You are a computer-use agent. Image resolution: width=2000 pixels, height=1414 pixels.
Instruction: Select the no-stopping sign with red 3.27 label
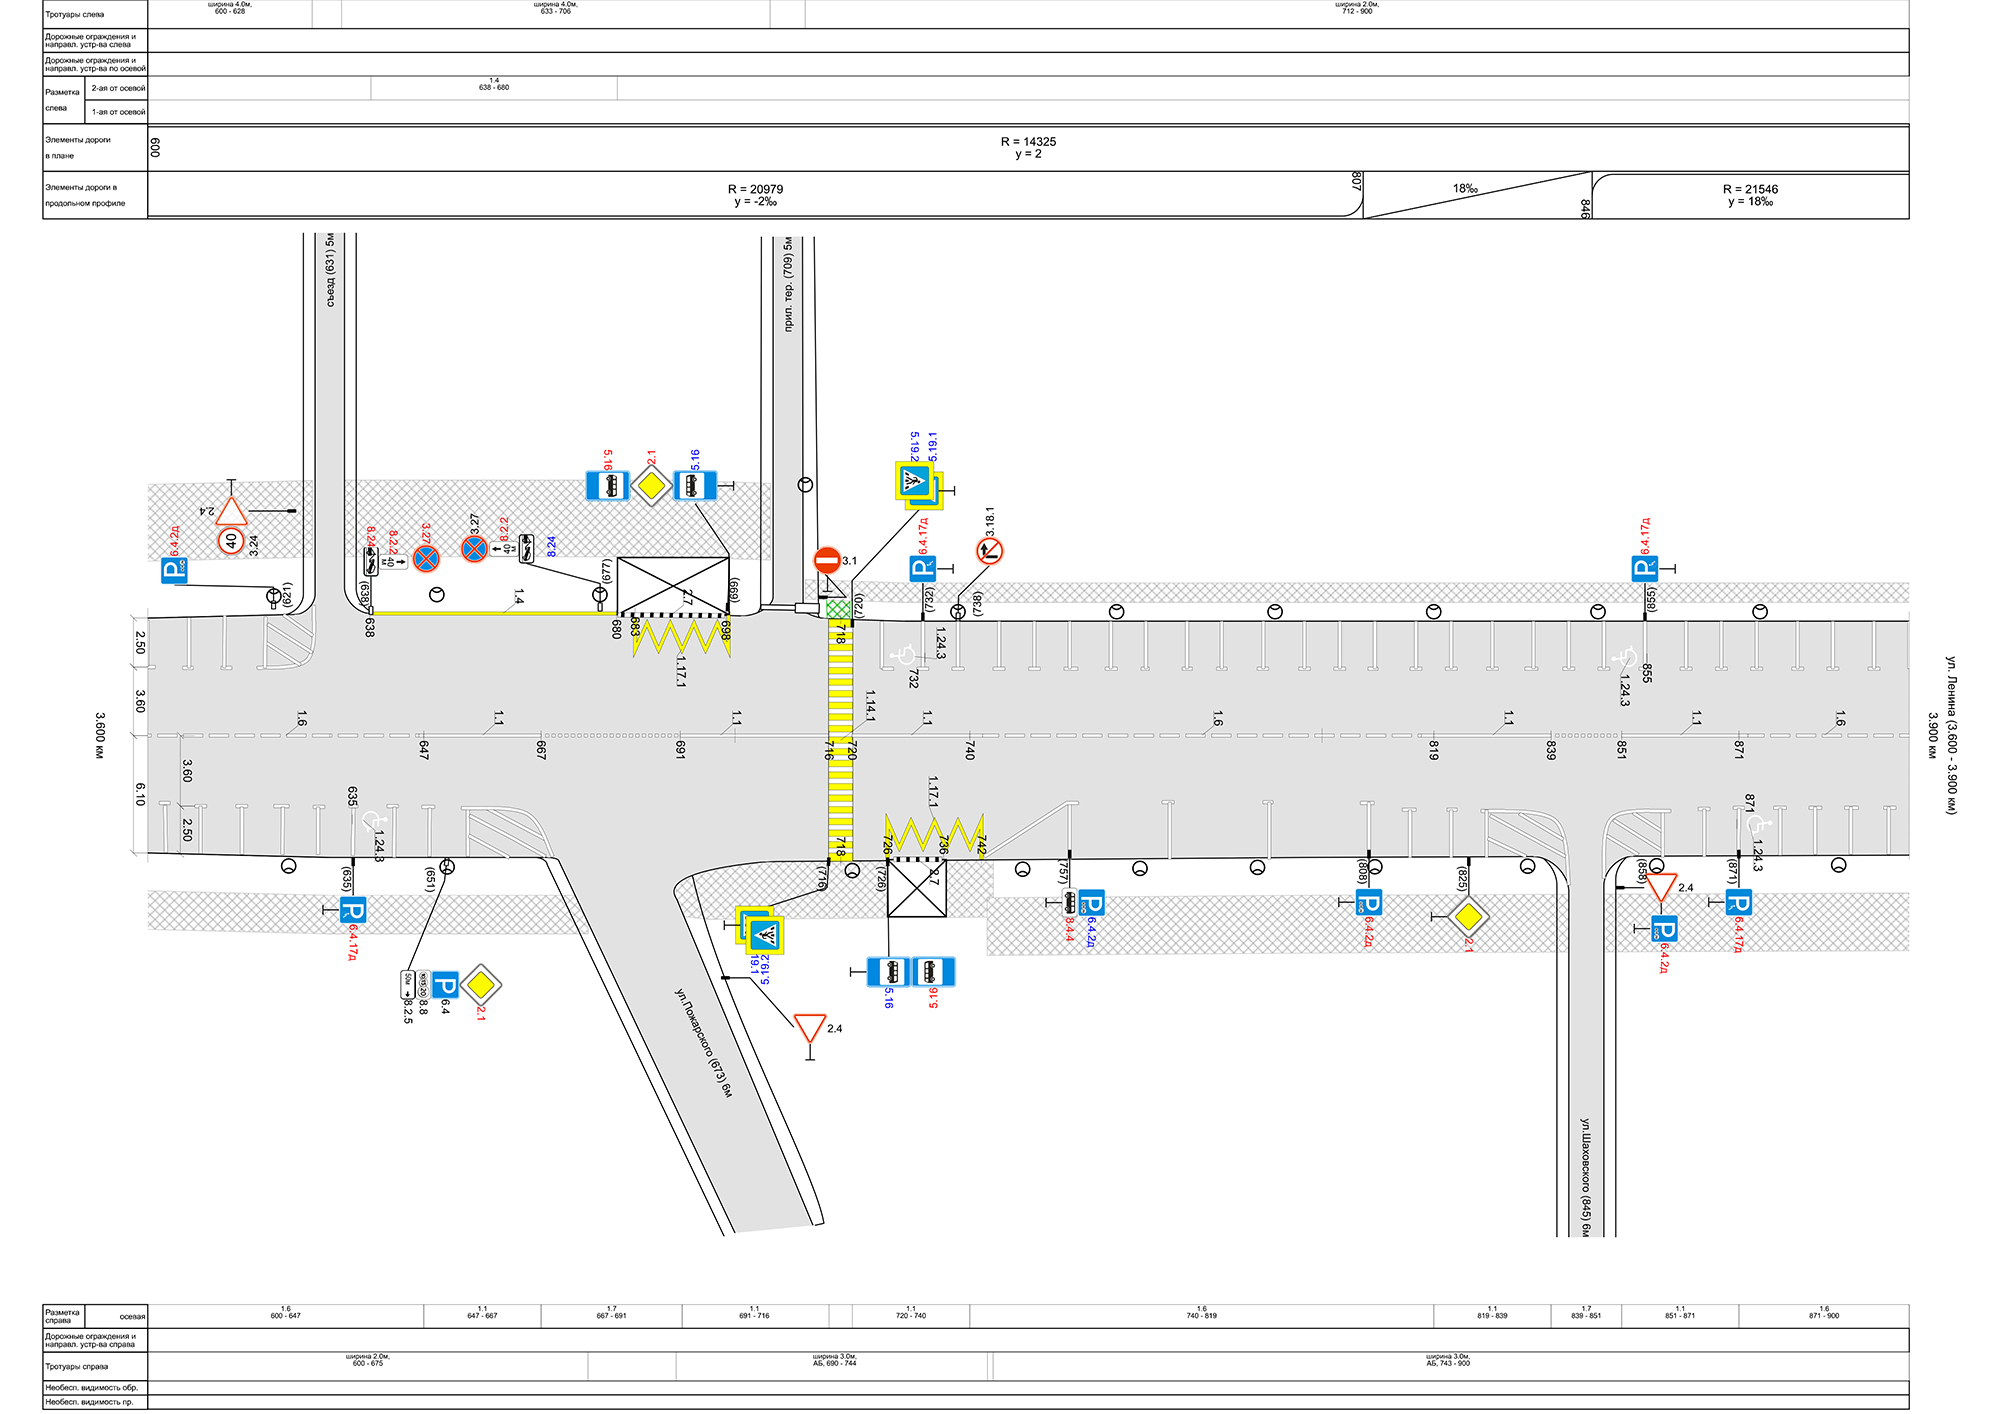[426, 558]
